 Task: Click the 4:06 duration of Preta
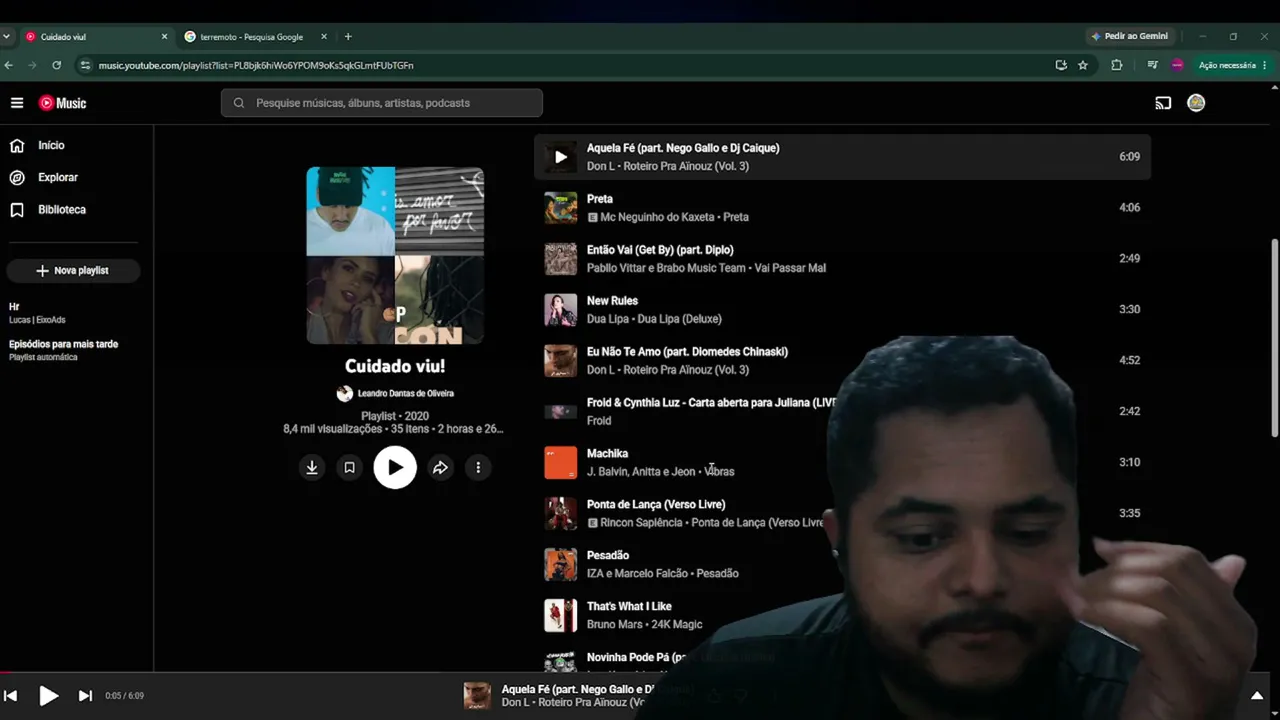click(x=1129, y=208)
